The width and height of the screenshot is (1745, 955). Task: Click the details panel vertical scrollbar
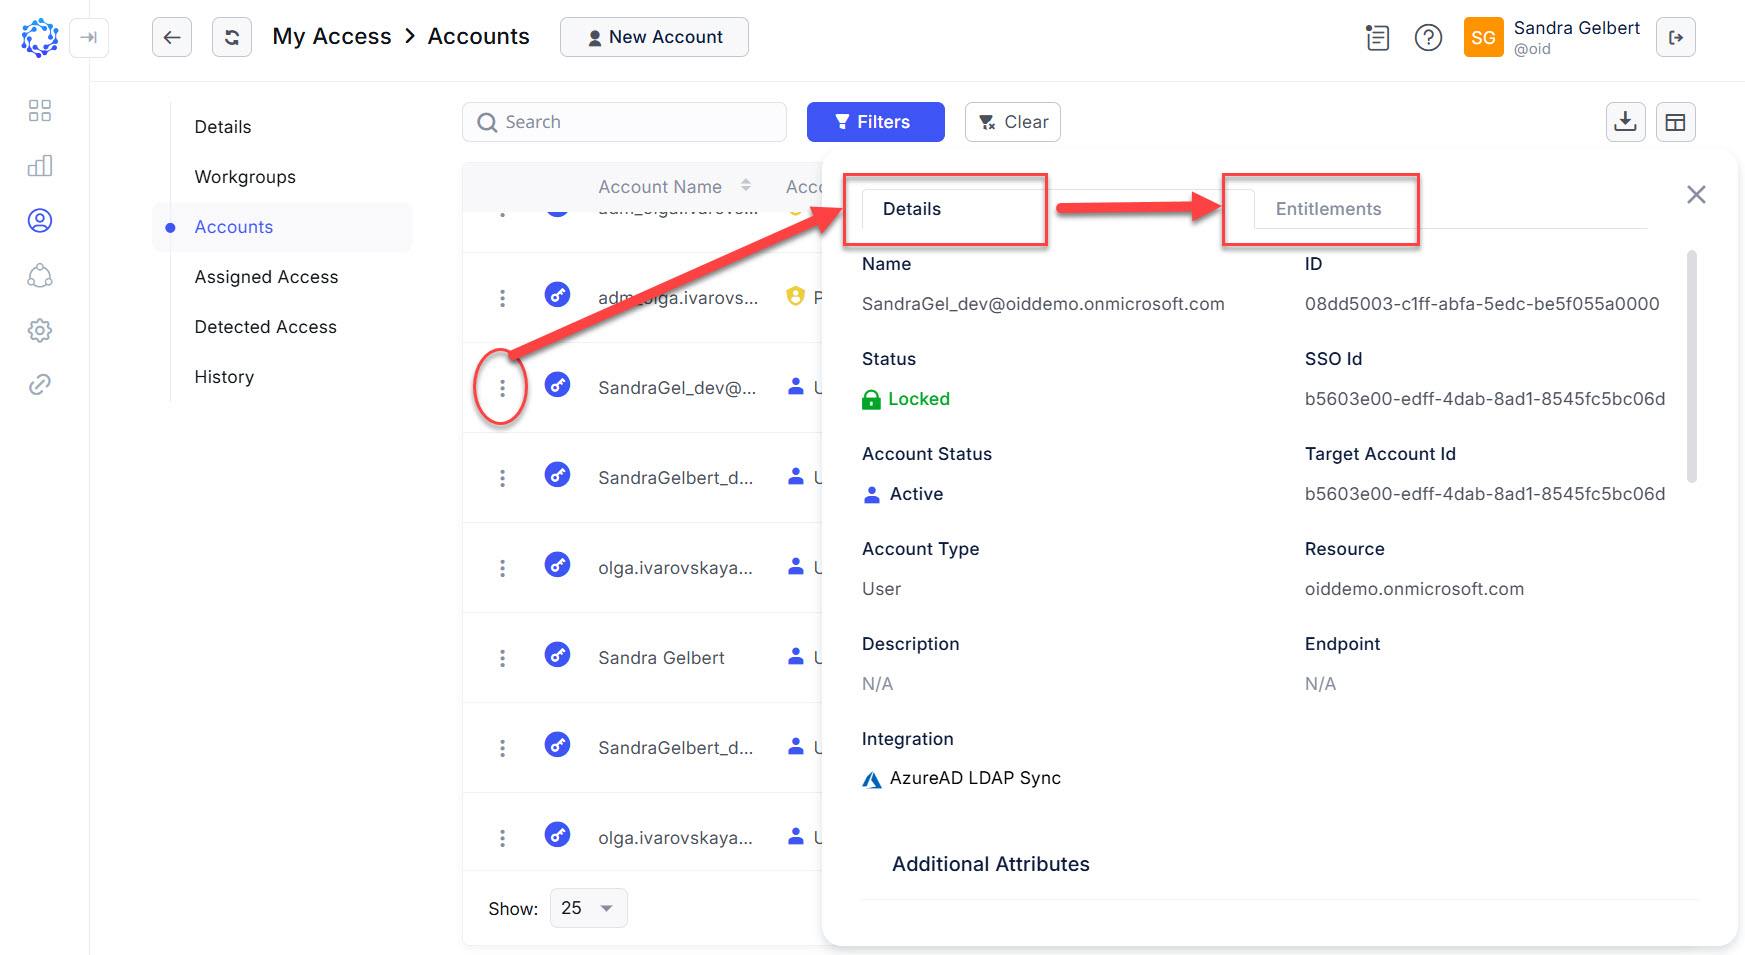click(1692, 367)
